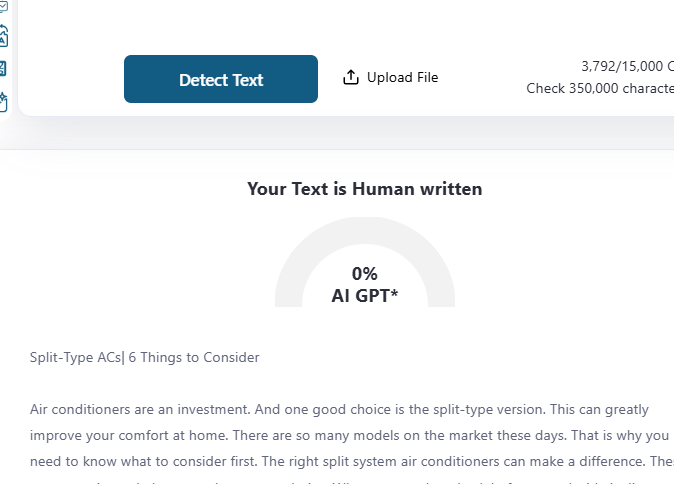
Task: Click the Check 350,000 characters link
Action: tap(600, 88)
